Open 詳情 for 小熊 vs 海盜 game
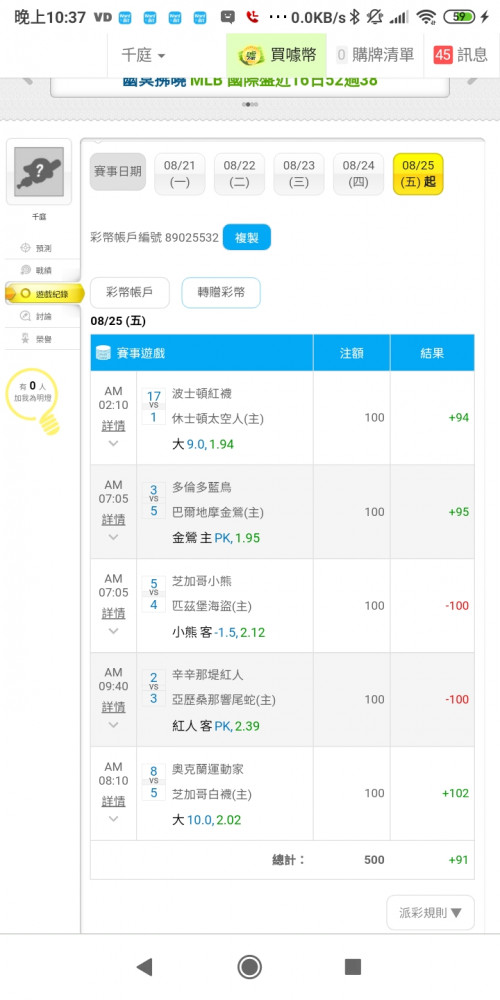This screenshot has width=500, height=1000. tap(114, 614)
